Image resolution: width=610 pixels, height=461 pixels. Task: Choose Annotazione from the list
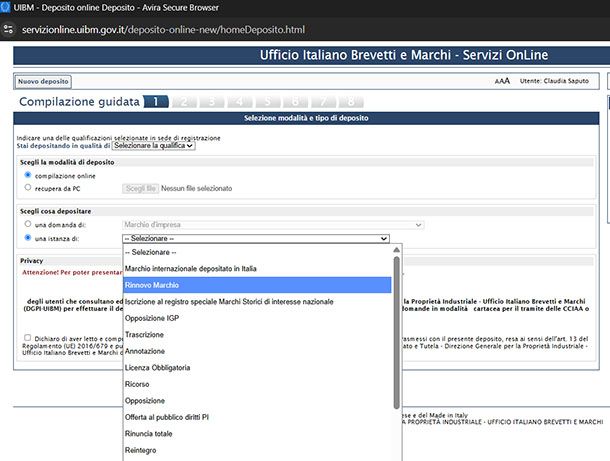coord(257,351)
